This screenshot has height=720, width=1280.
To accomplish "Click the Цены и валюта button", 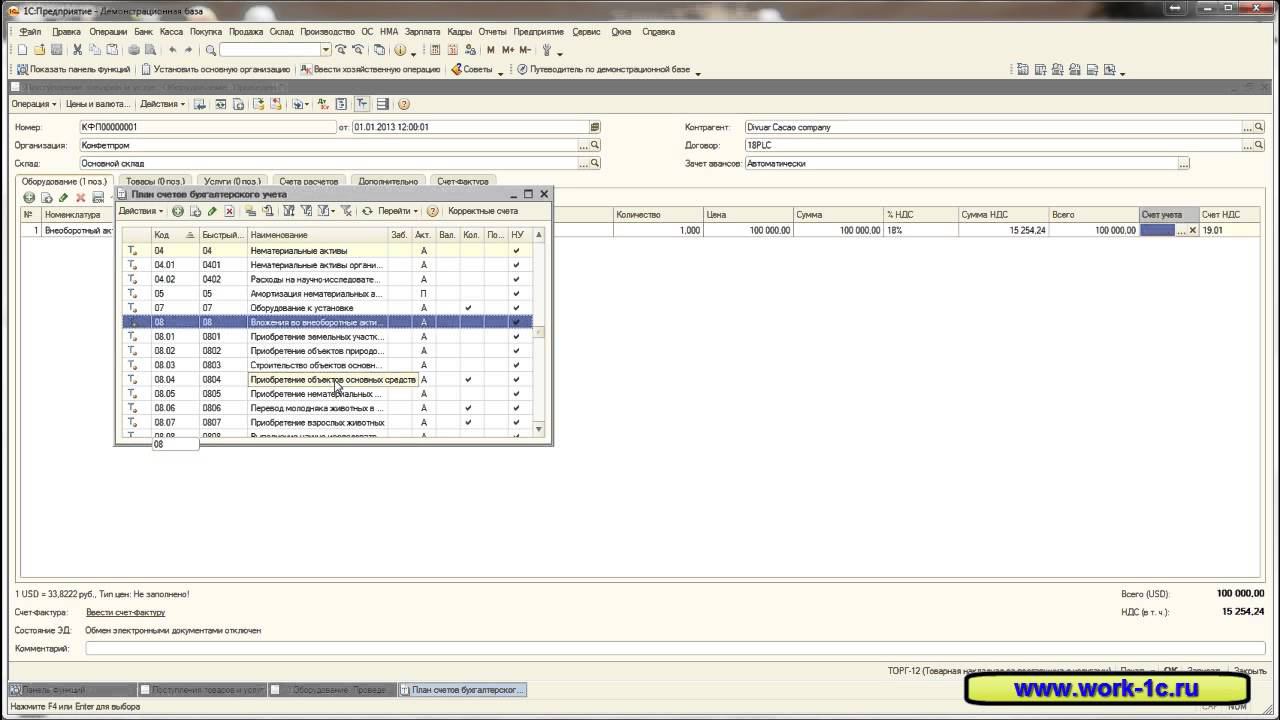I will (x=98, y=104).
